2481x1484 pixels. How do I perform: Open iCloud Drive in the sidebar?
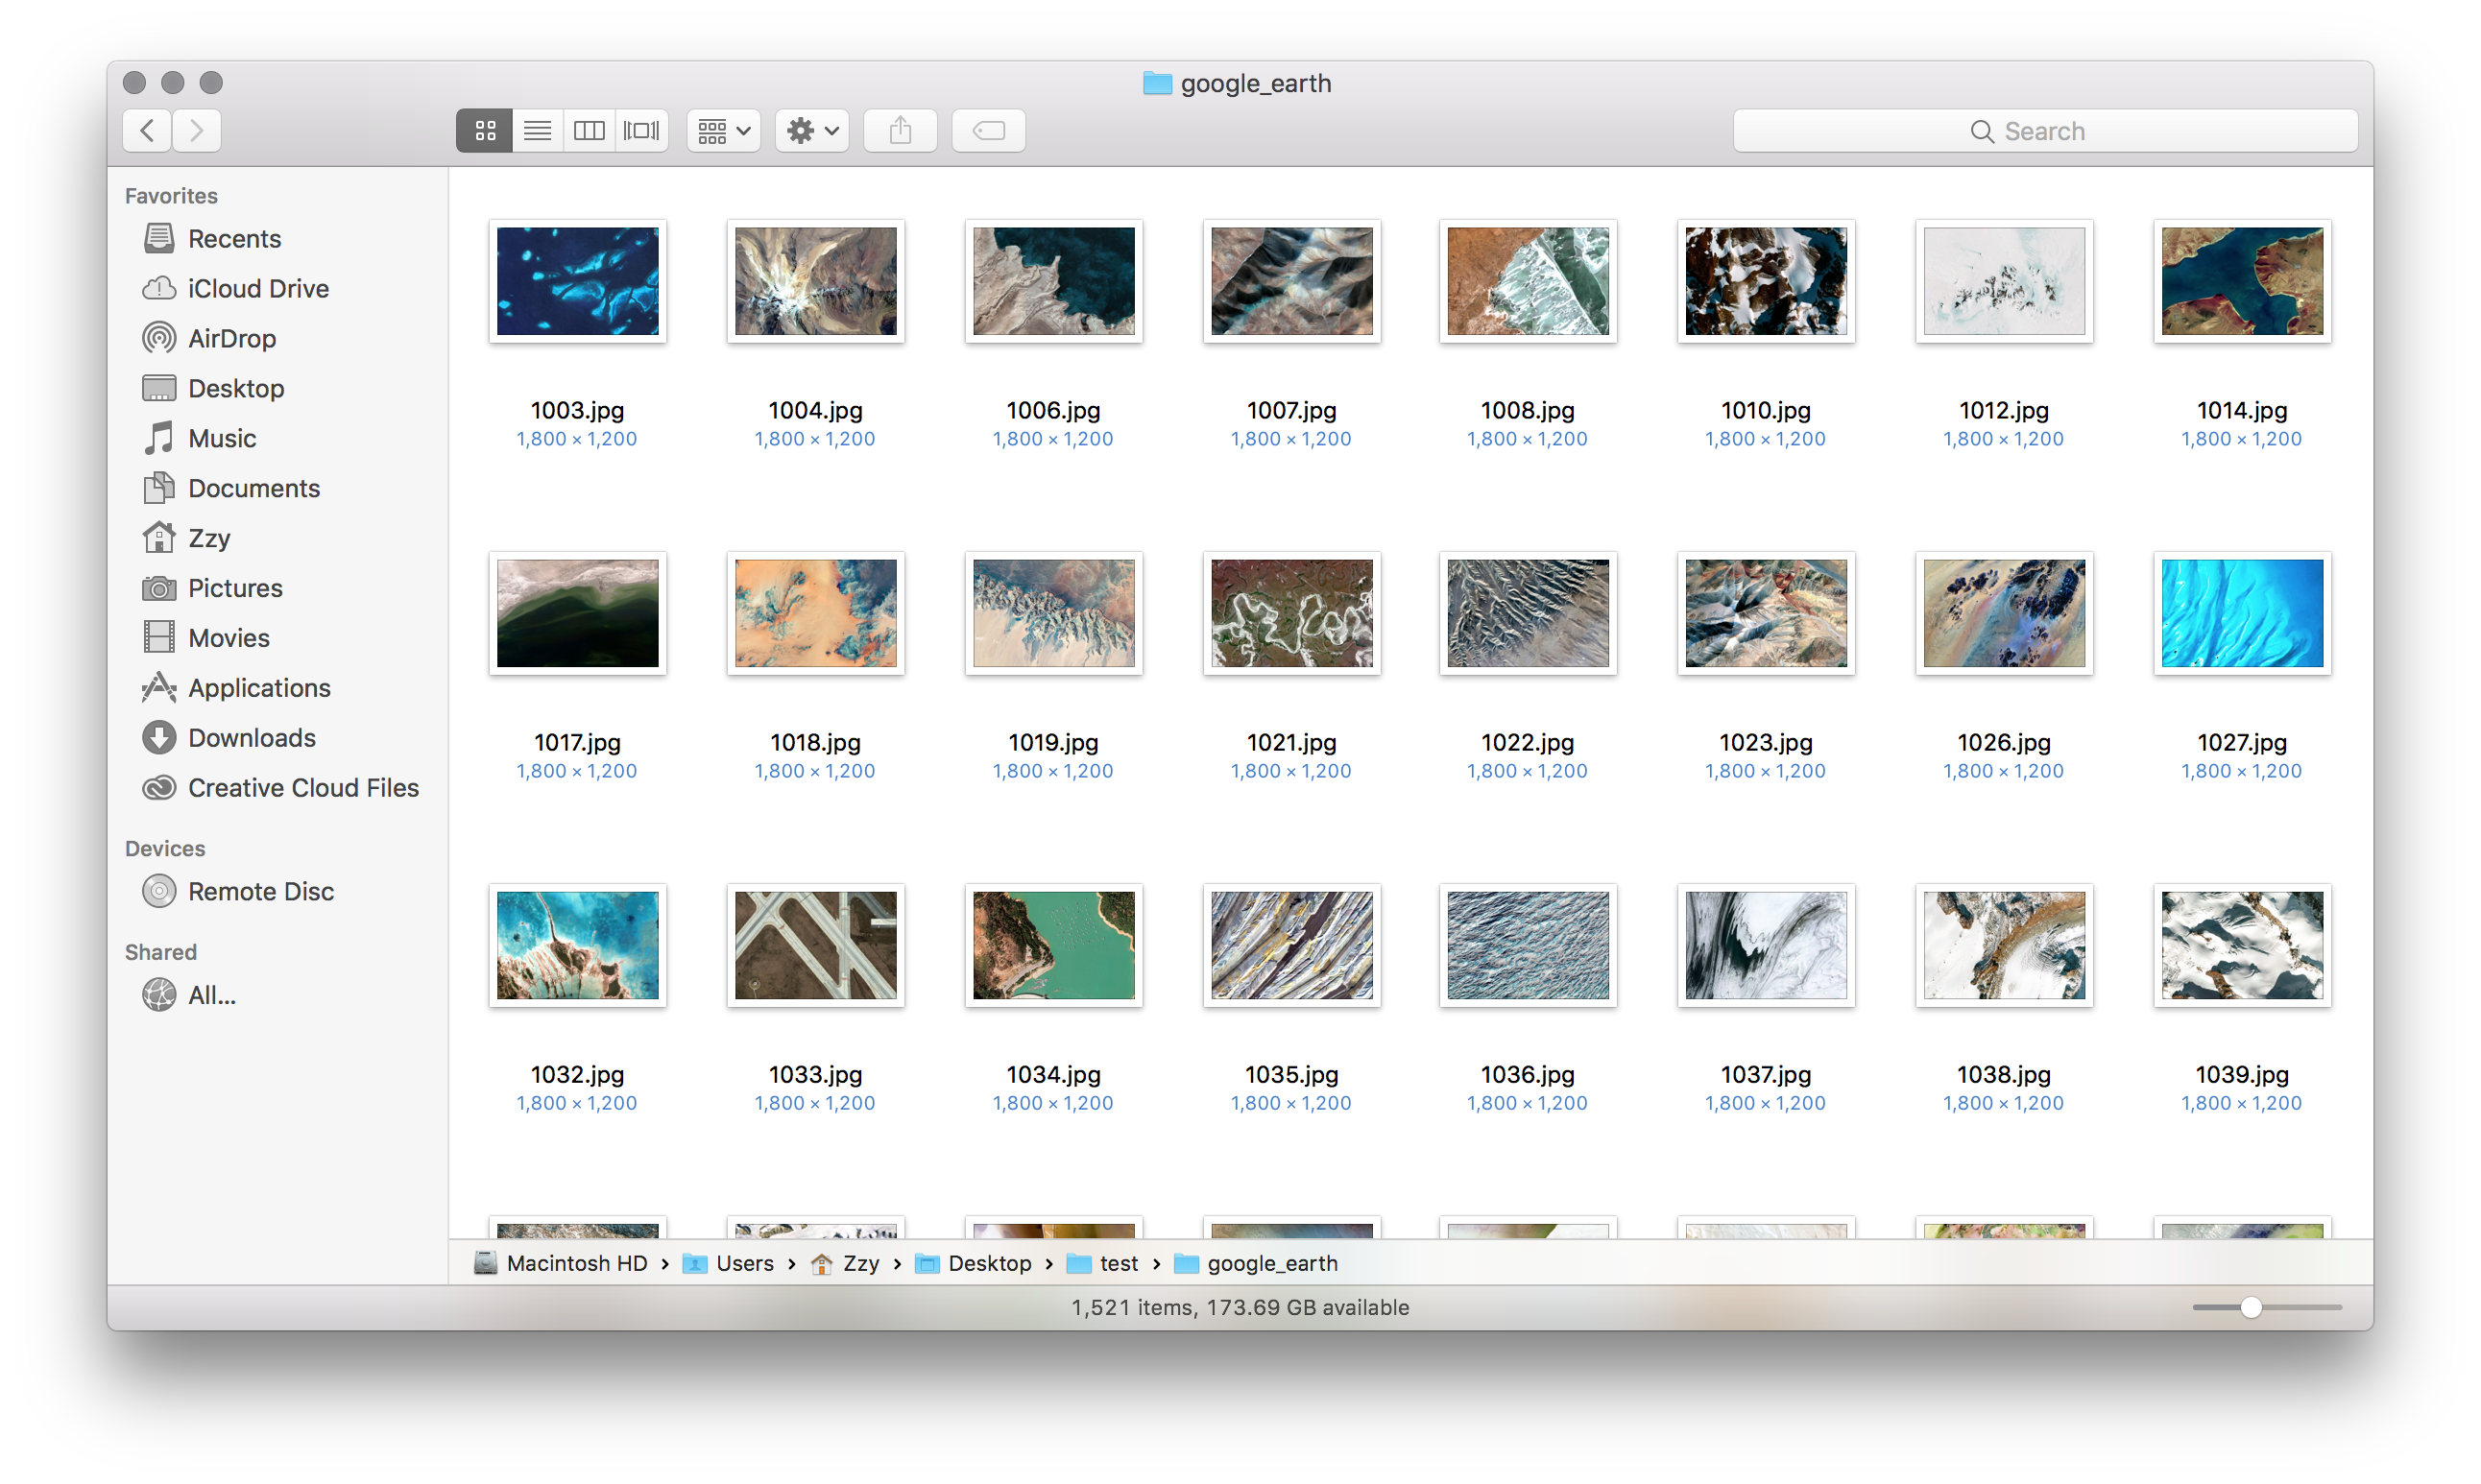click(x=236, y=289)
